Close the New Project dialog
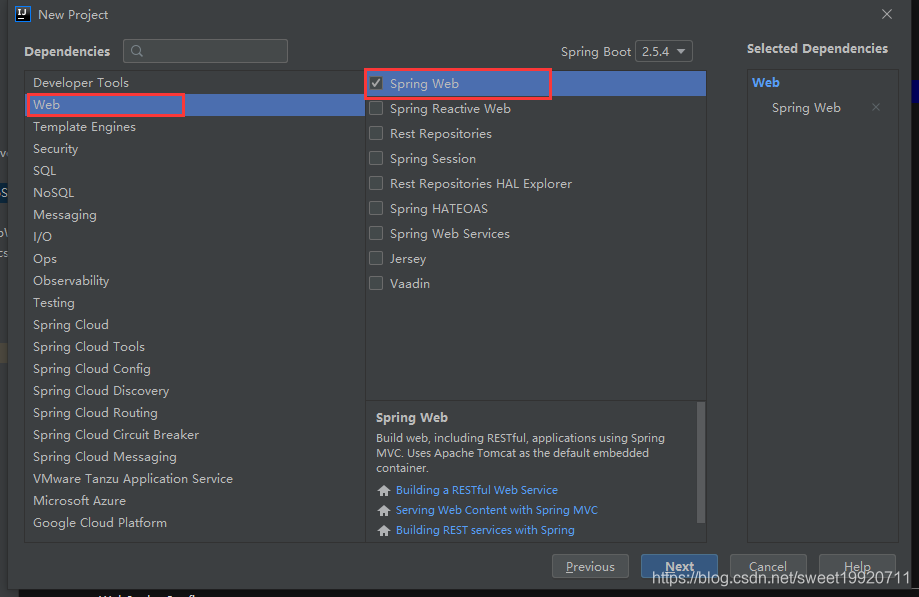The width and height of the screenshot is (919, 597). click(887, 14)
